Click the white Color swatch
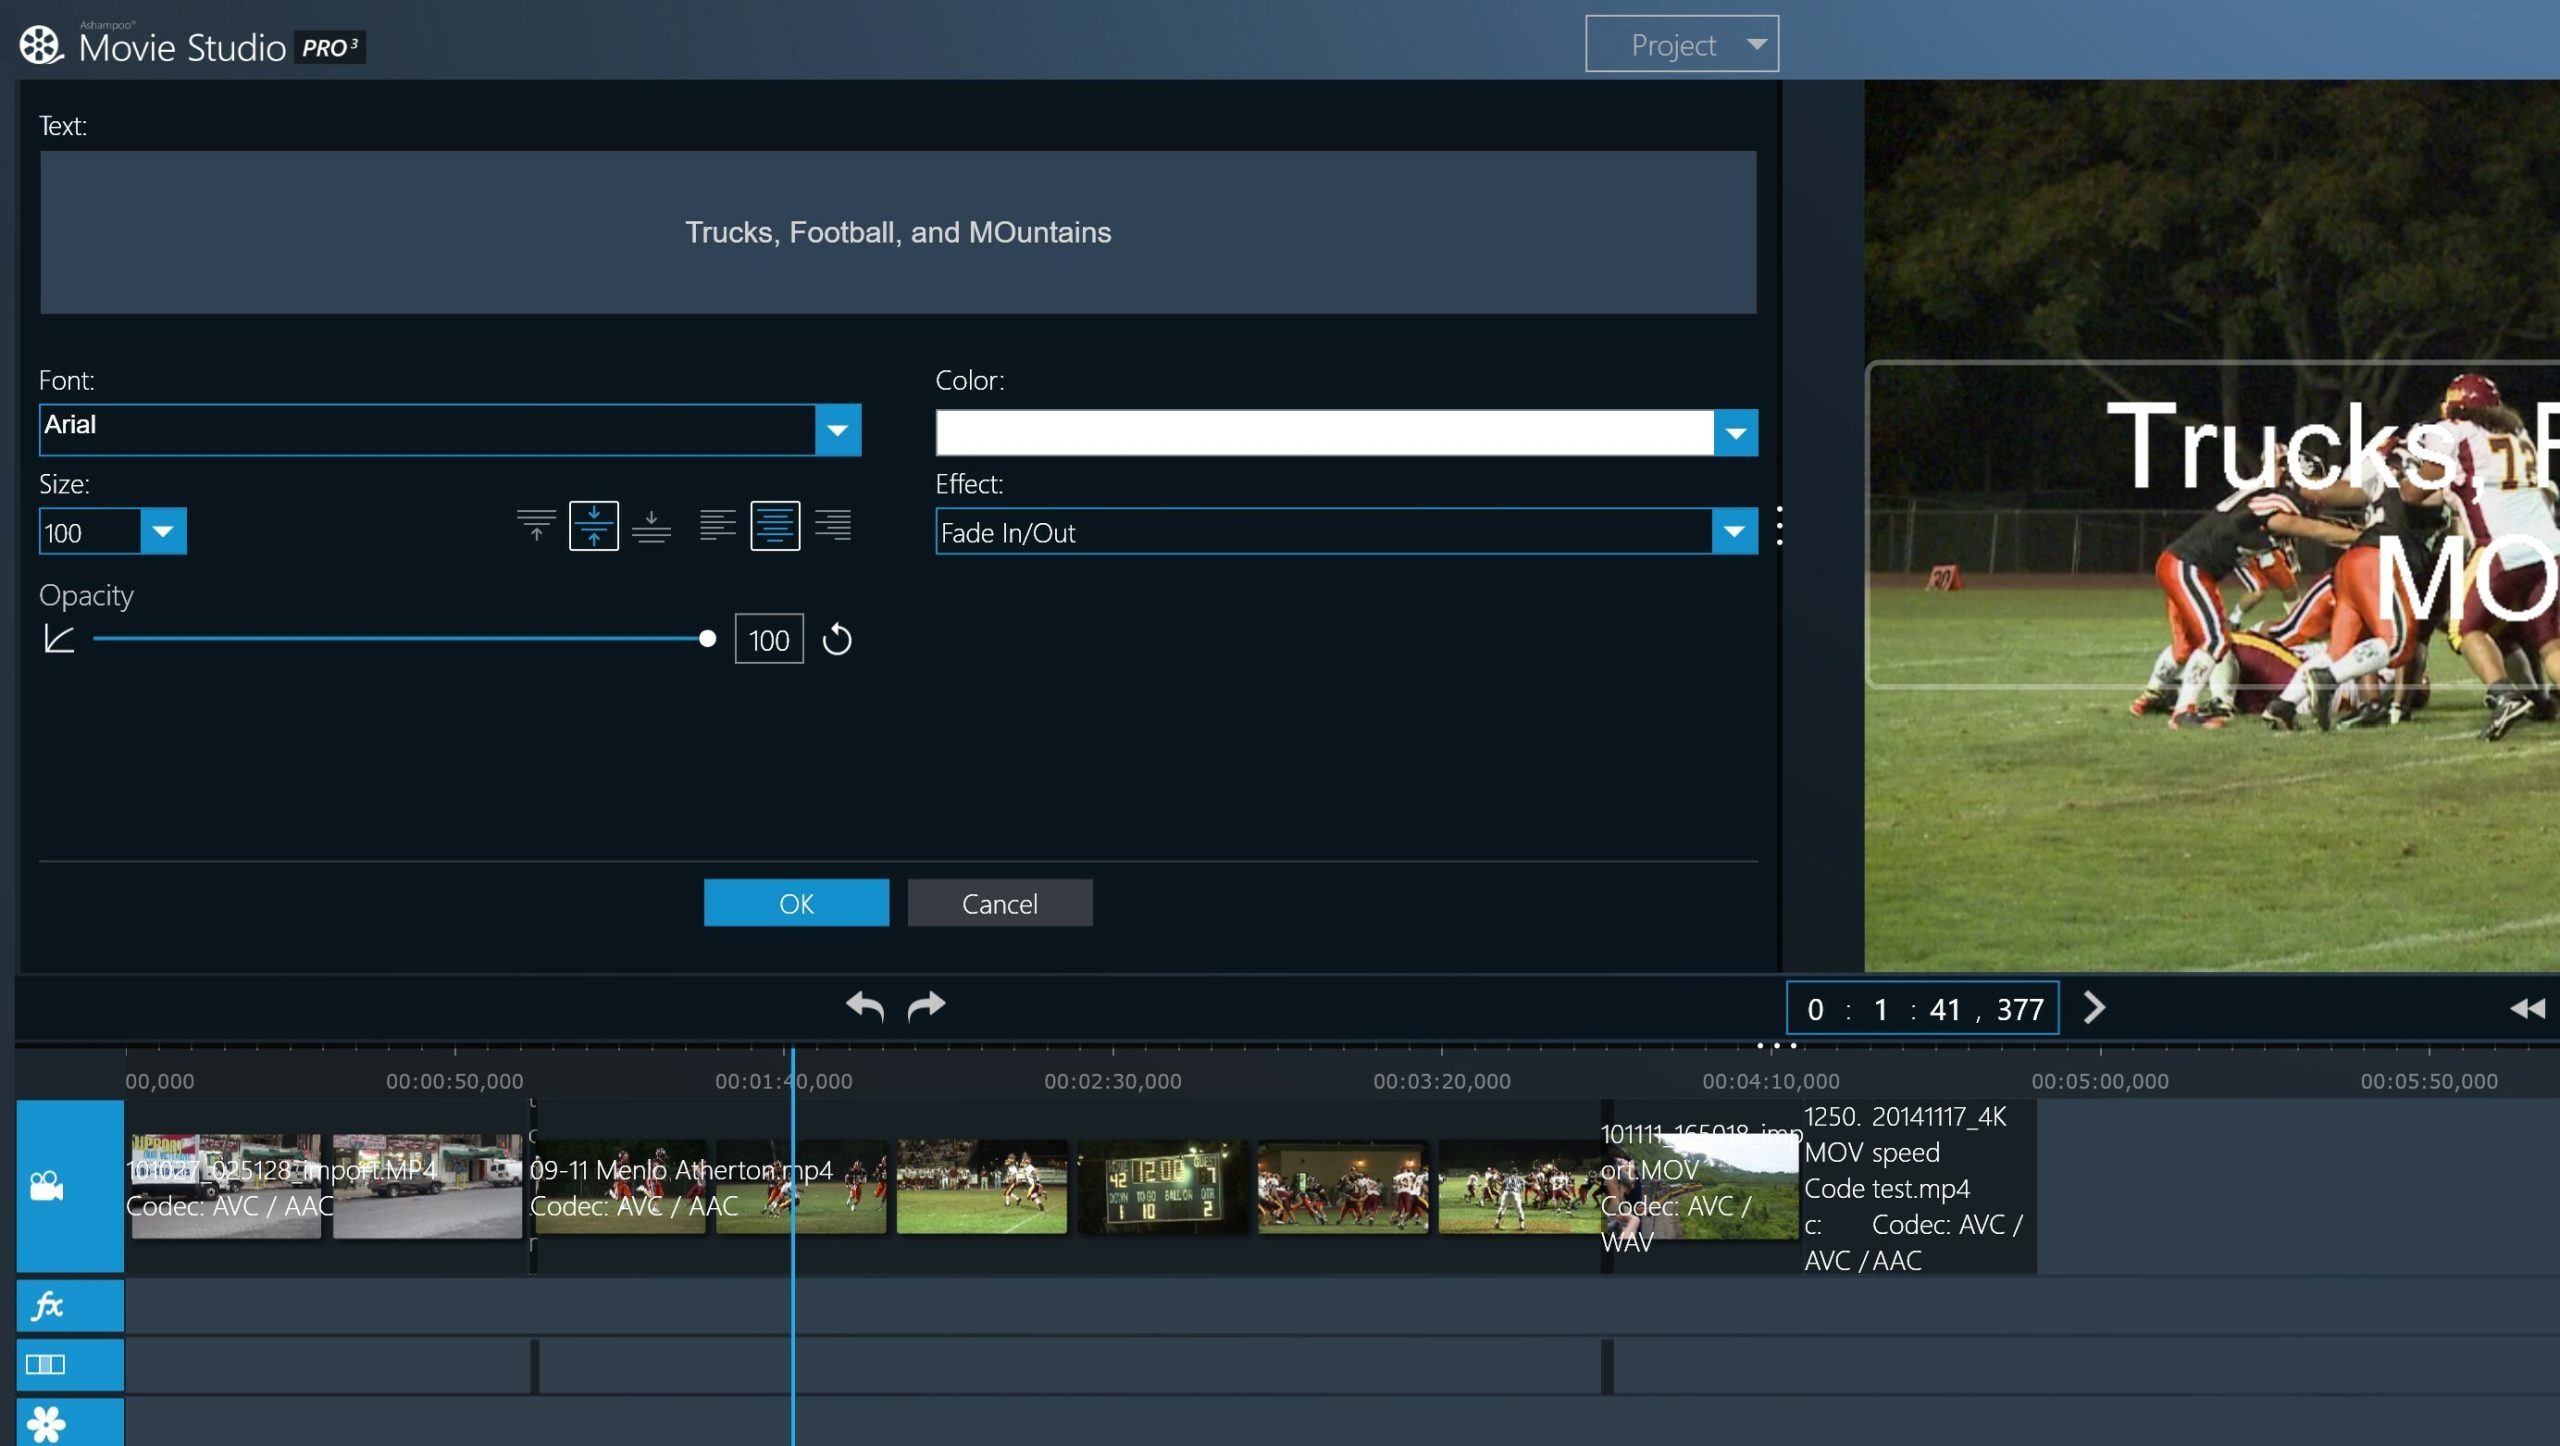2560x1446 pixels. click(1324, 433)
